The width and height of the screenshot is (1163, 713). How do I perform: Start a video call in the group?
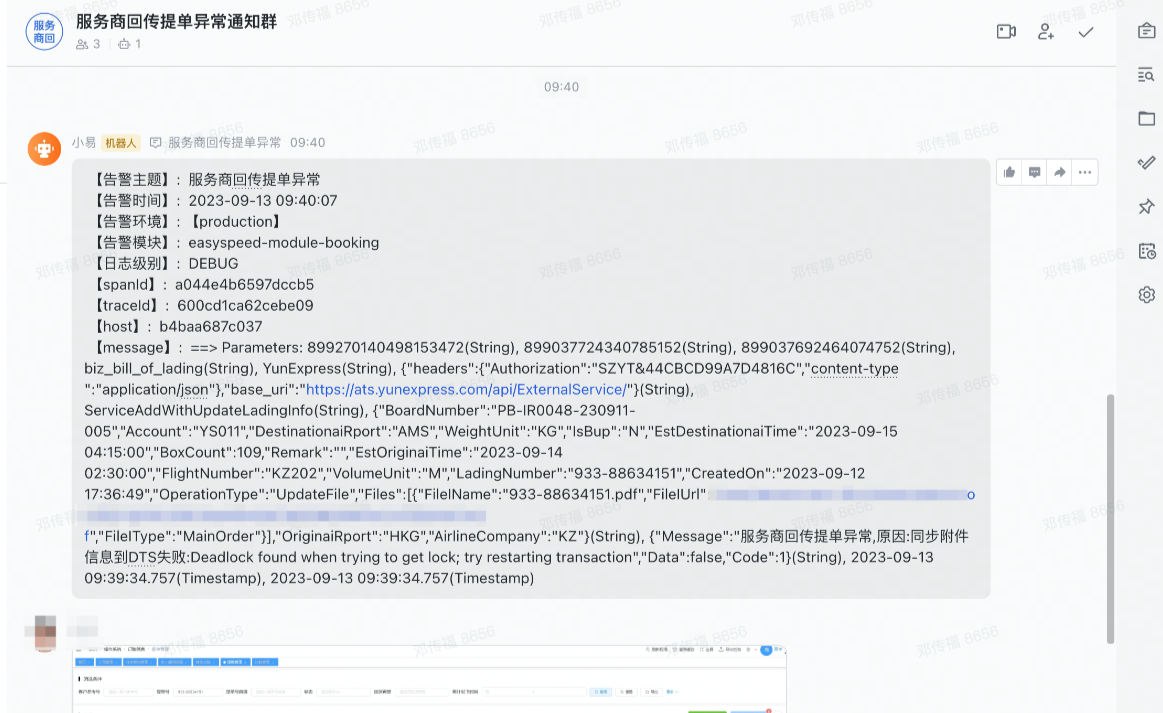coord(1006,32)
